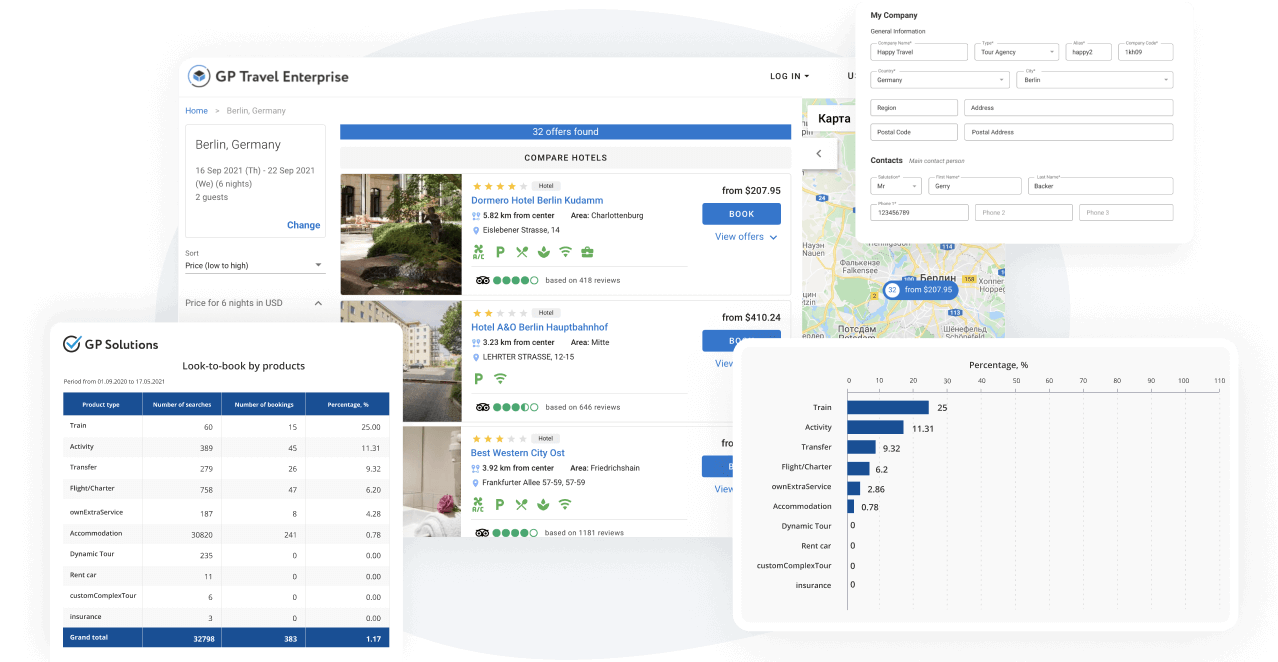Click Best Western's air conditioning icon
The height and width of the screenshot is (662, 1278).
click(479, 505)
